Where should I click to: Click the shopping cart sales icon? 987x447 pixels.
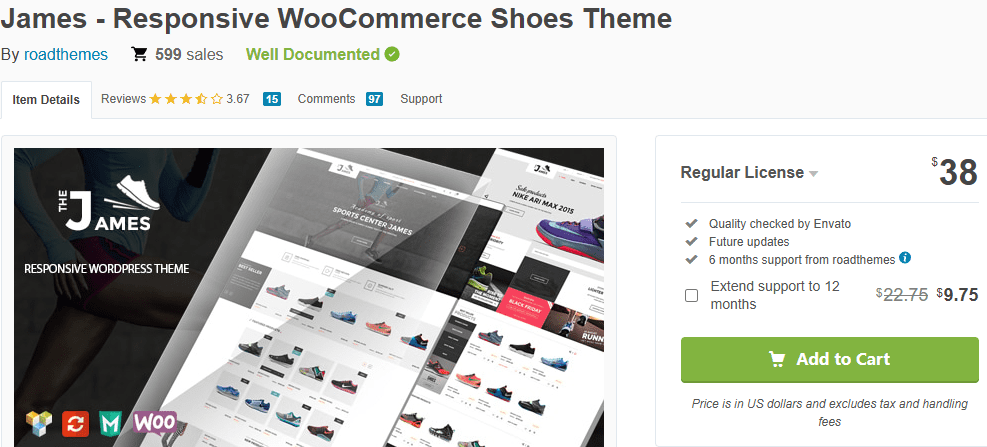click(x=139, y=55)
